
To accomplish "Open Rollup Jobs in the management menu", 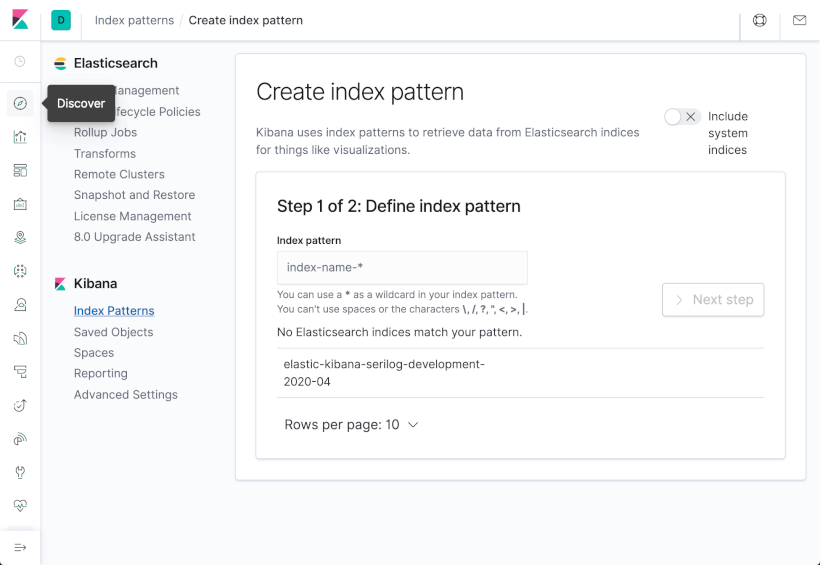I will pyautogui.click(x=105, y=132).
